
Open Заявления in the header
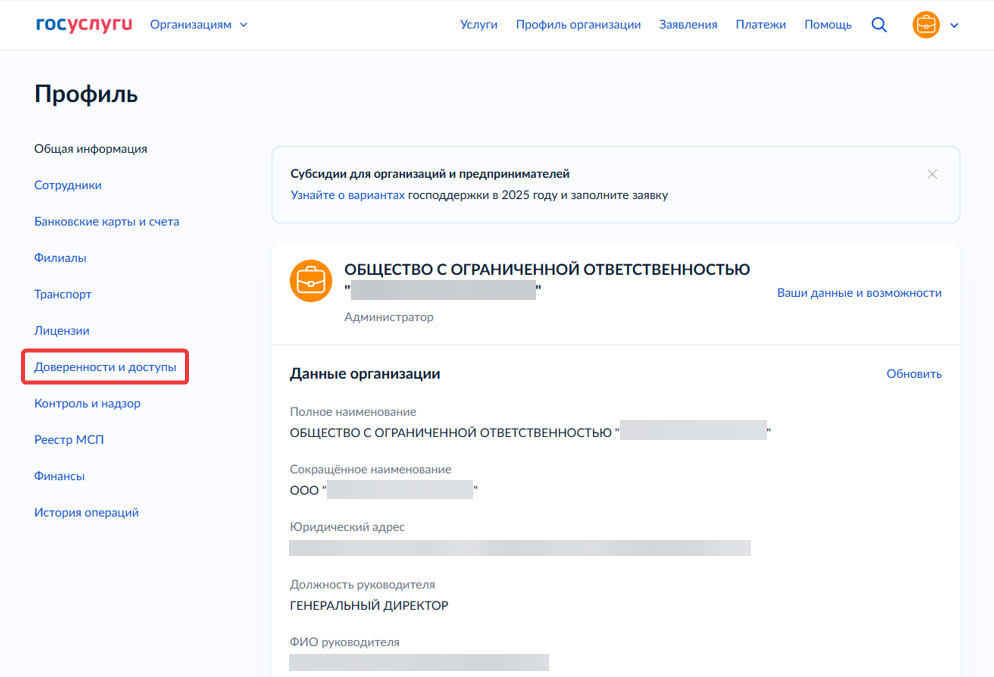coord(688,25)
